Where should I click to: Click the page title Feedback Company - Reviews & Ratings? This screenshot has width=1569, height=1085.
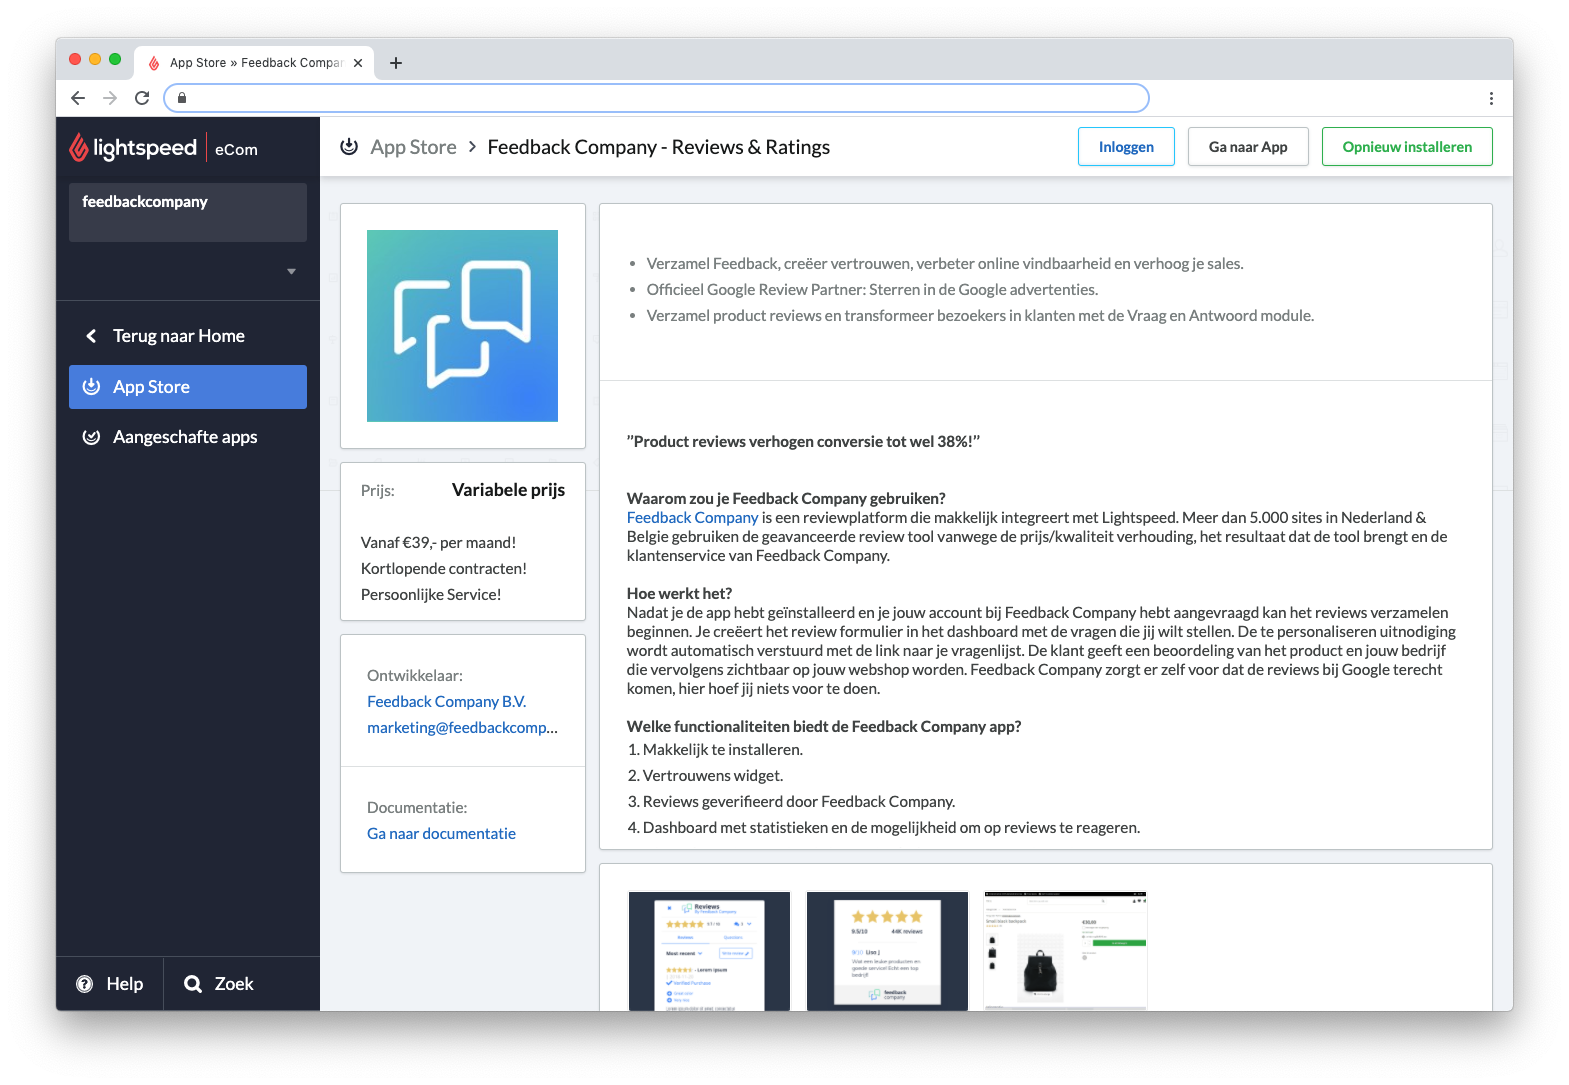pos(658,147)
